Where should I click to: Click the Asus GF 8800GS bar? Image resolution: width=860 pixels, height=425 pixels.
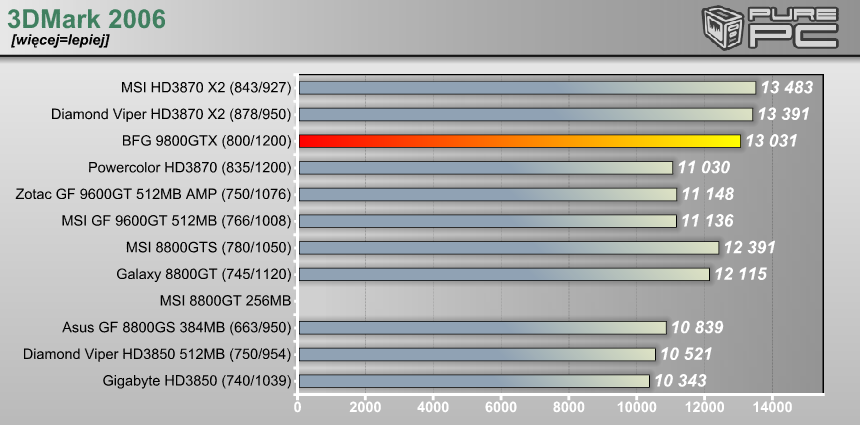coord(483,327)
